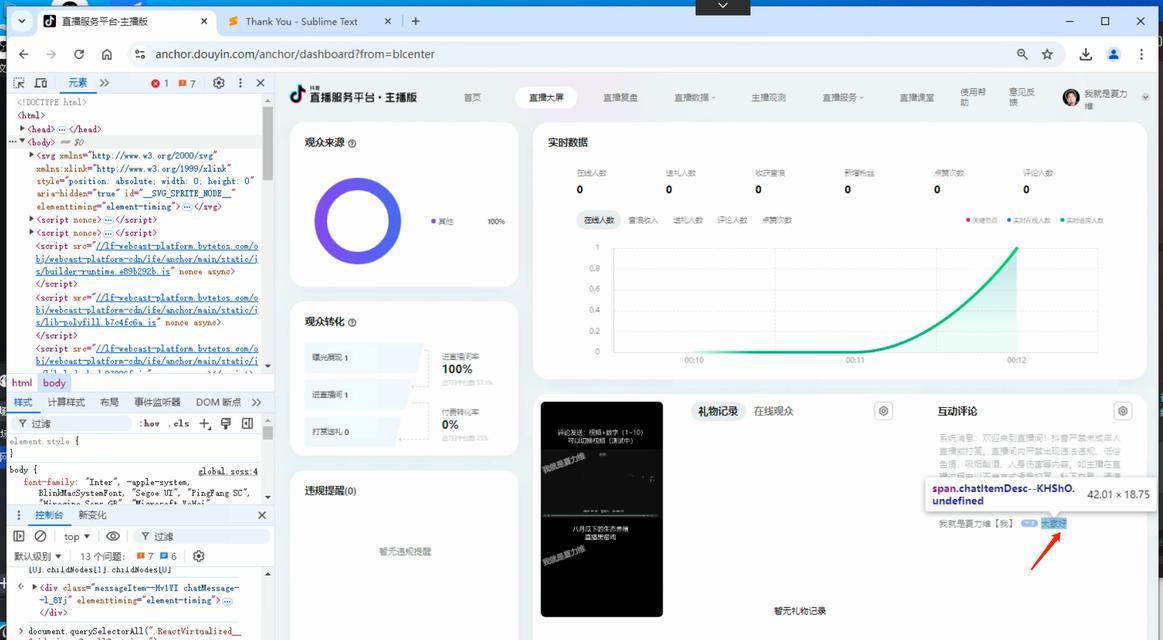Toggle the :hov element state panel
The height and width of the screenshot is (640, 1163).
tap(150, 423)
